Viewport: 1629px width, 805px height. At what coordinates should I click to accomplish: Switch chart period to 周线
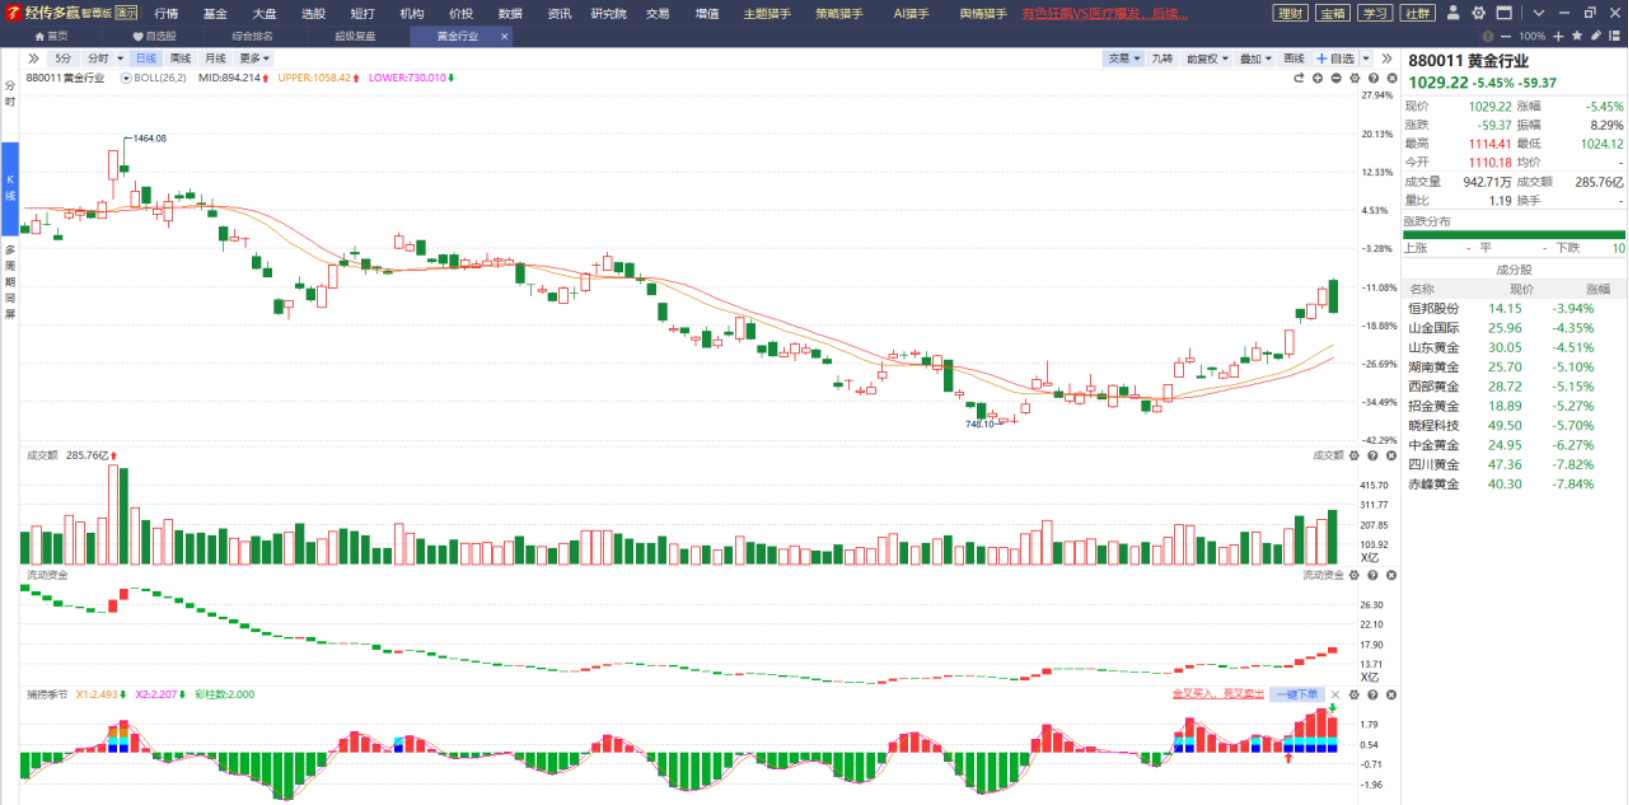pos(180,58)
